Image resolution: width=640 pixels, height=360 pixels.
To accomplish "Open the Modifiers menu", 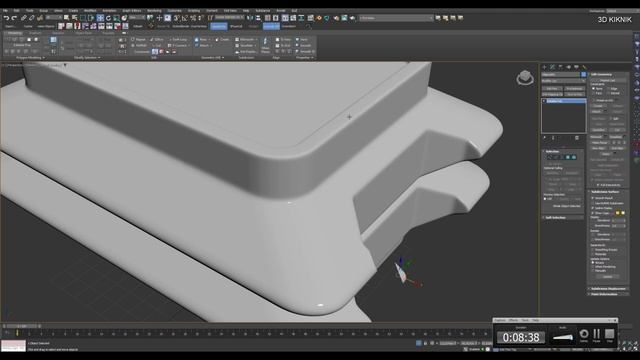I will 90,11.
